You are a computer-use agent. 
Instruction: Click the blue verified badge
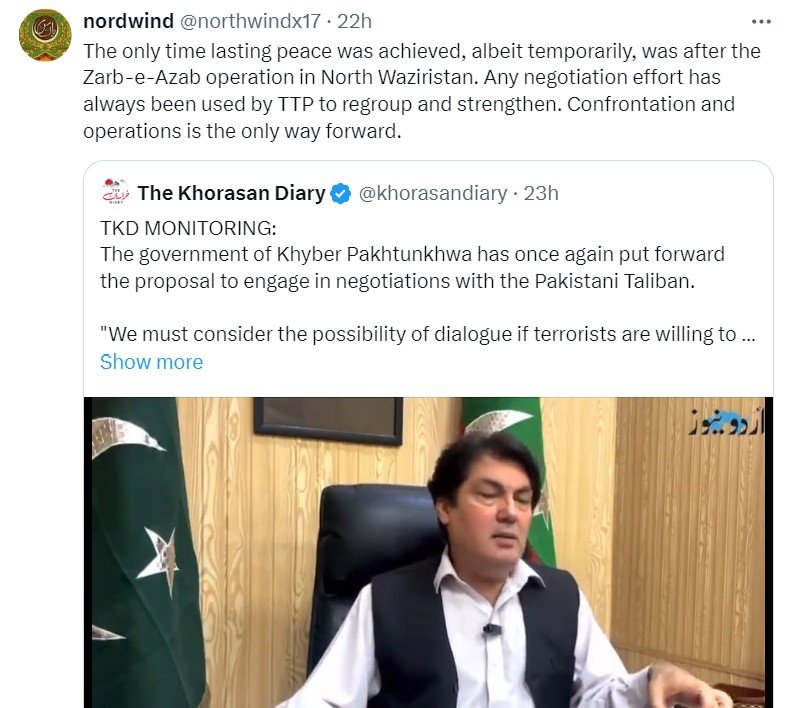341,194
